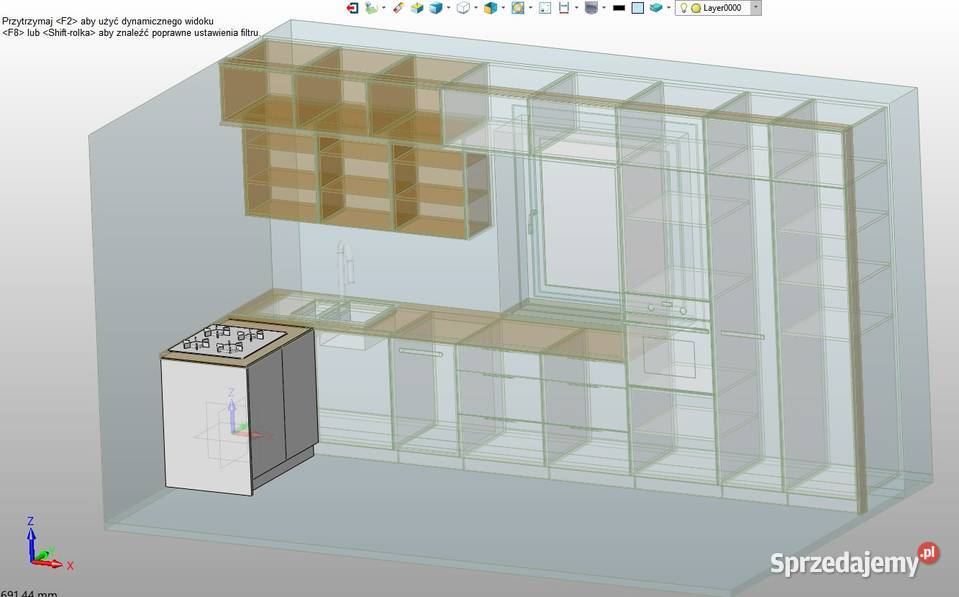959x597 pixels.
Task: Click the zoom fit view icon
Action: [517, 8]
